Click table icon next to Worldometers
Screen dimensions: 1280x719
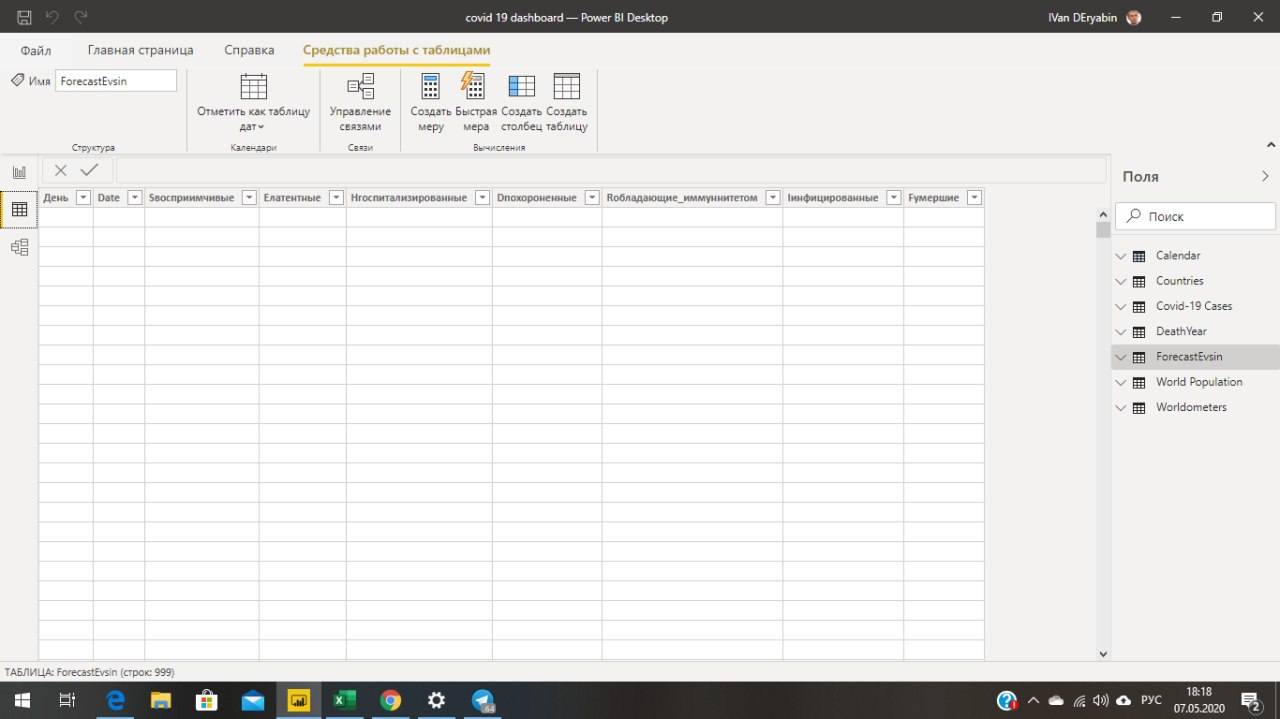pyautogui.click(x=1139, y=408)
